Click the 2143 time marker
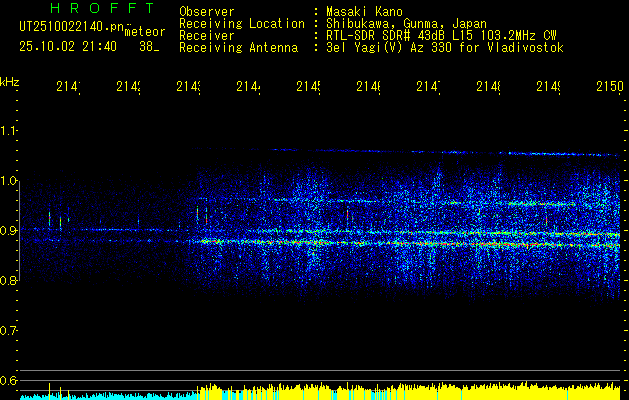This screenshot has width=629, height=400. pyautogui.click(x=189, y=87)
